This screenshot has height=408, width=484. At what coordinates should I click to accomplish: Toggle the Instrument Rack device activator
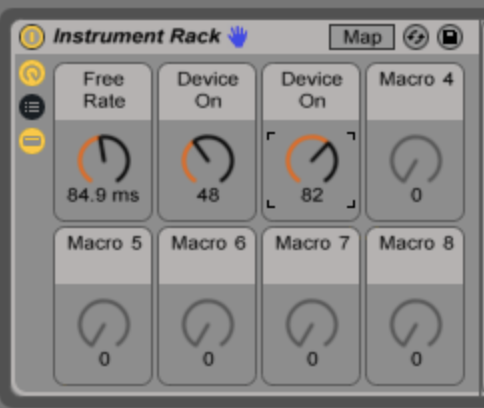pos(32,37)
